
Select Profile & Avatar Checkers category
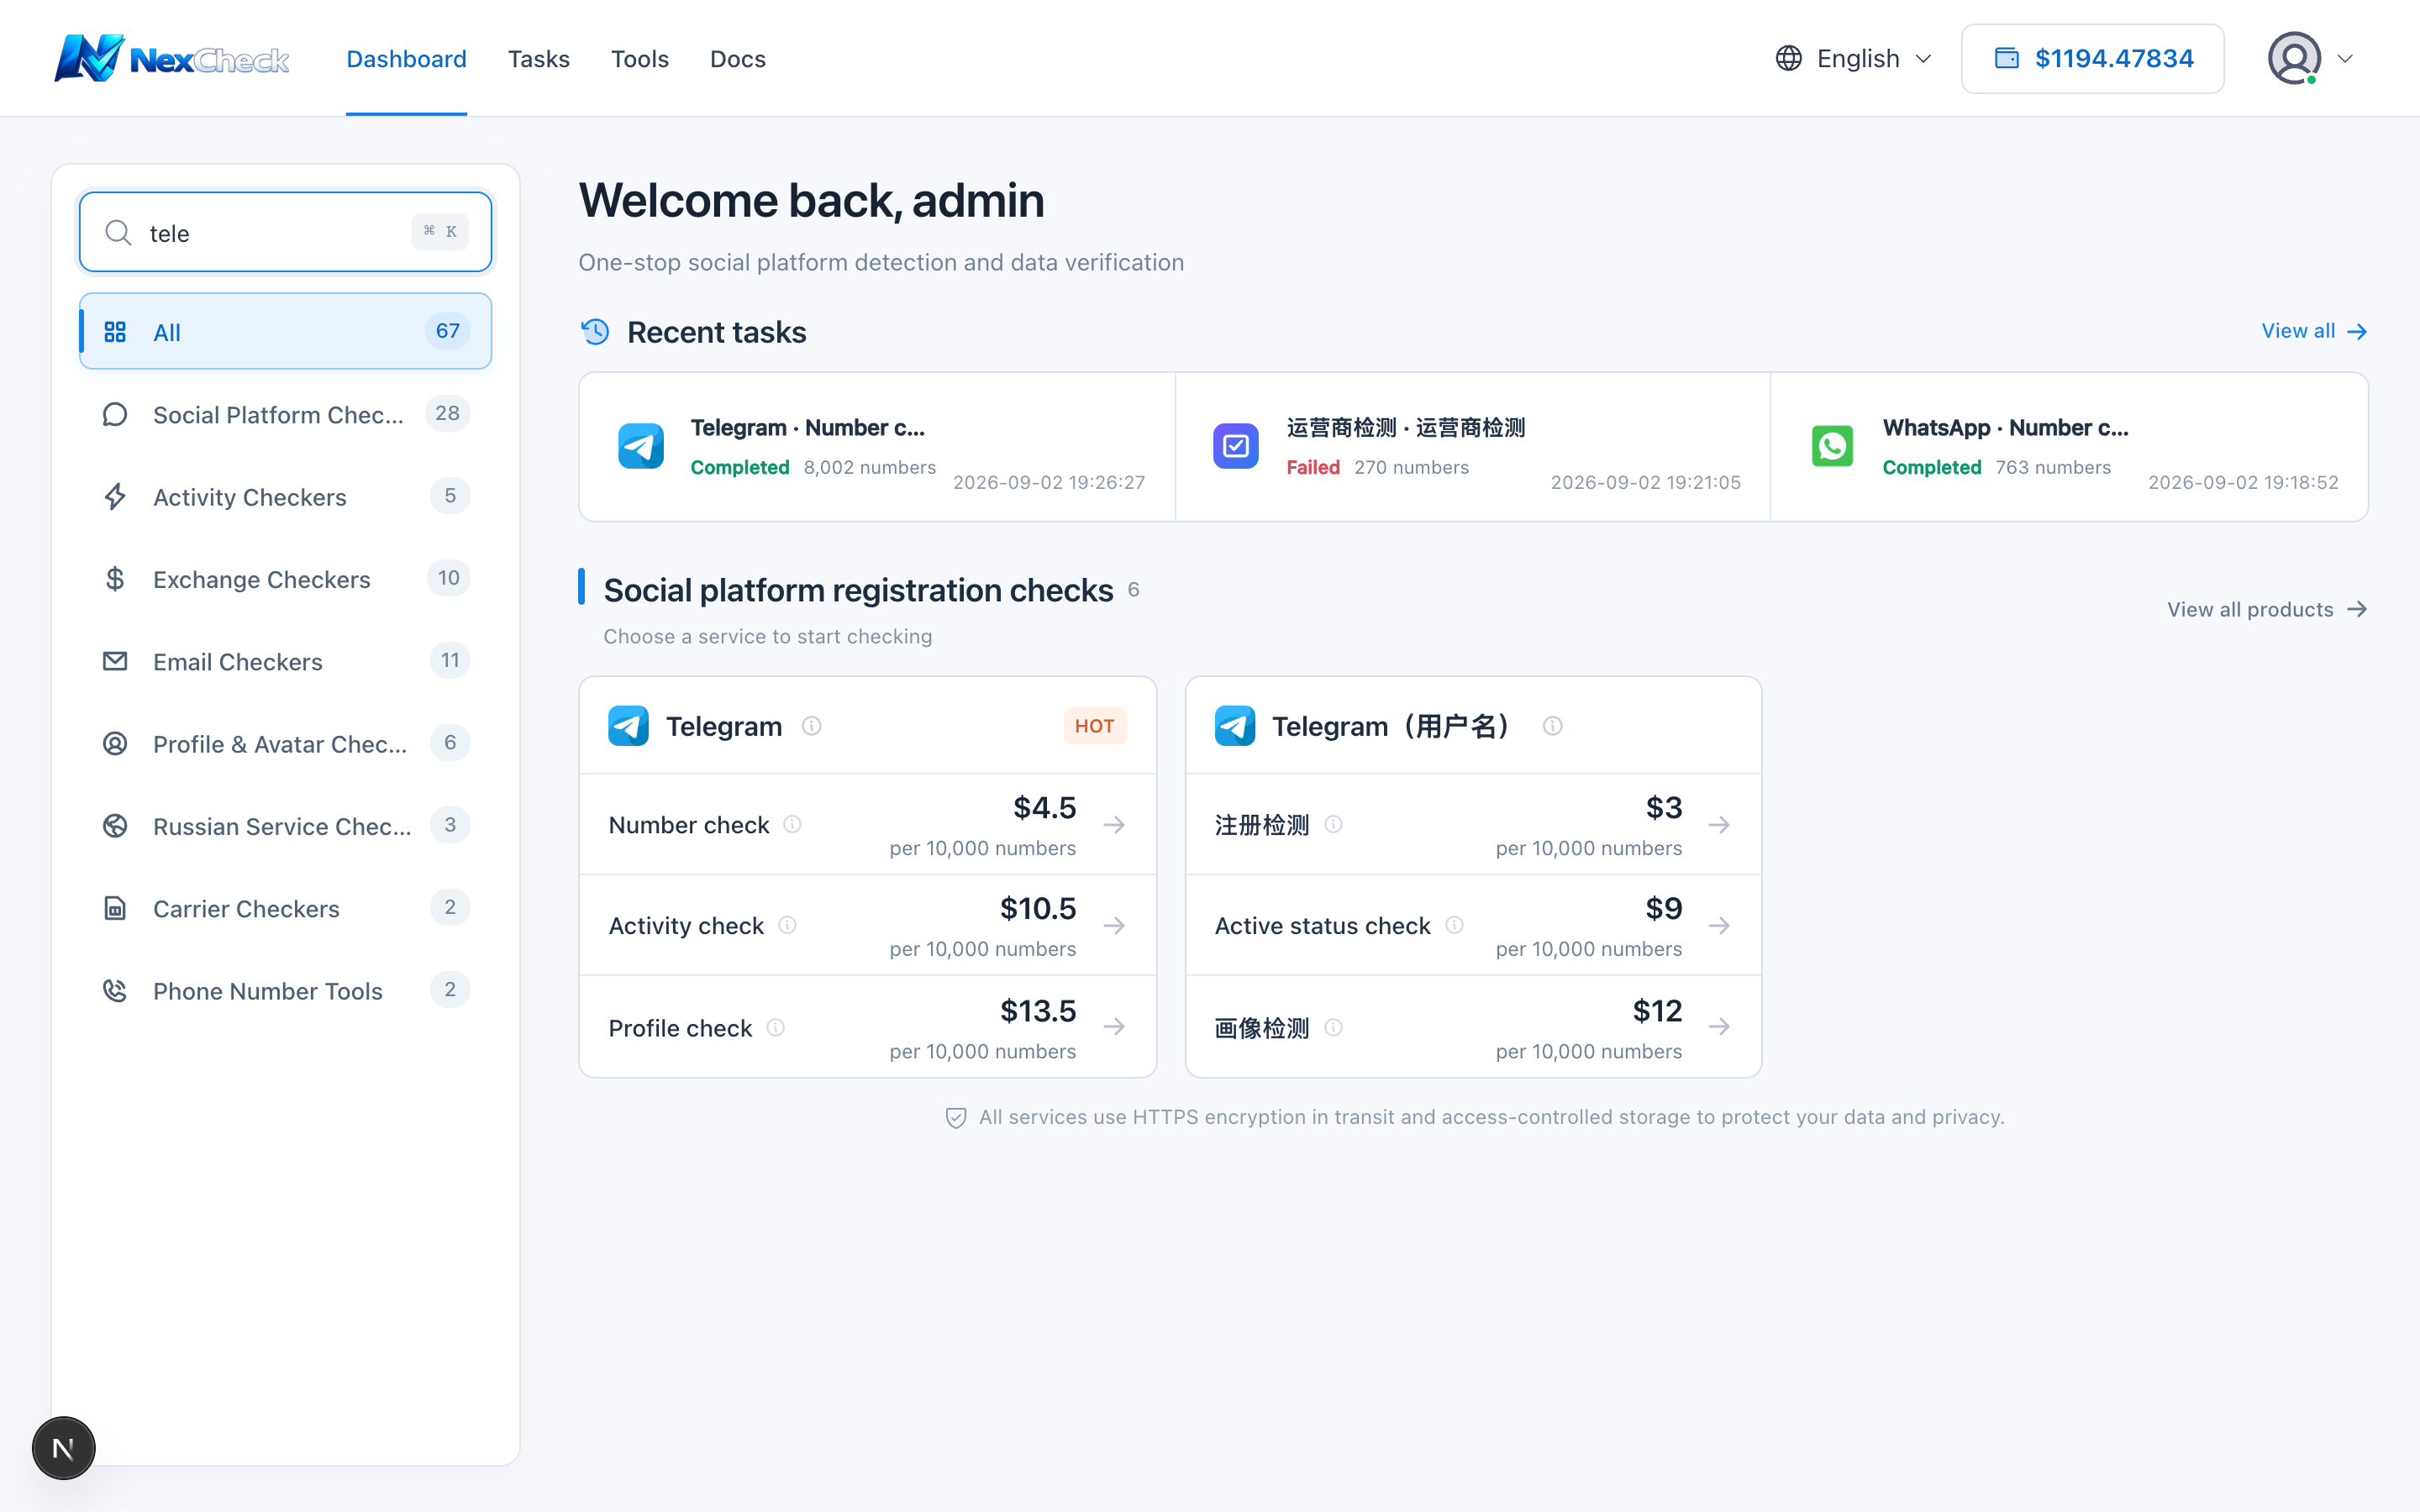point(286,743)
